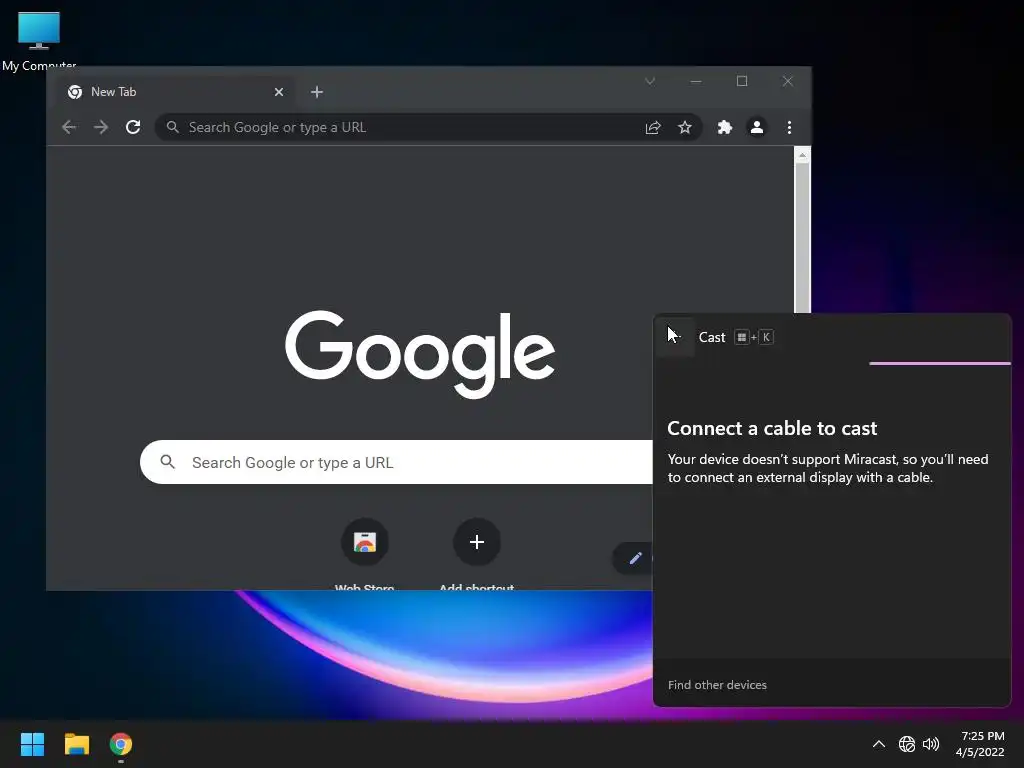Open File Explorer from the taskbar

click(76, 744)
